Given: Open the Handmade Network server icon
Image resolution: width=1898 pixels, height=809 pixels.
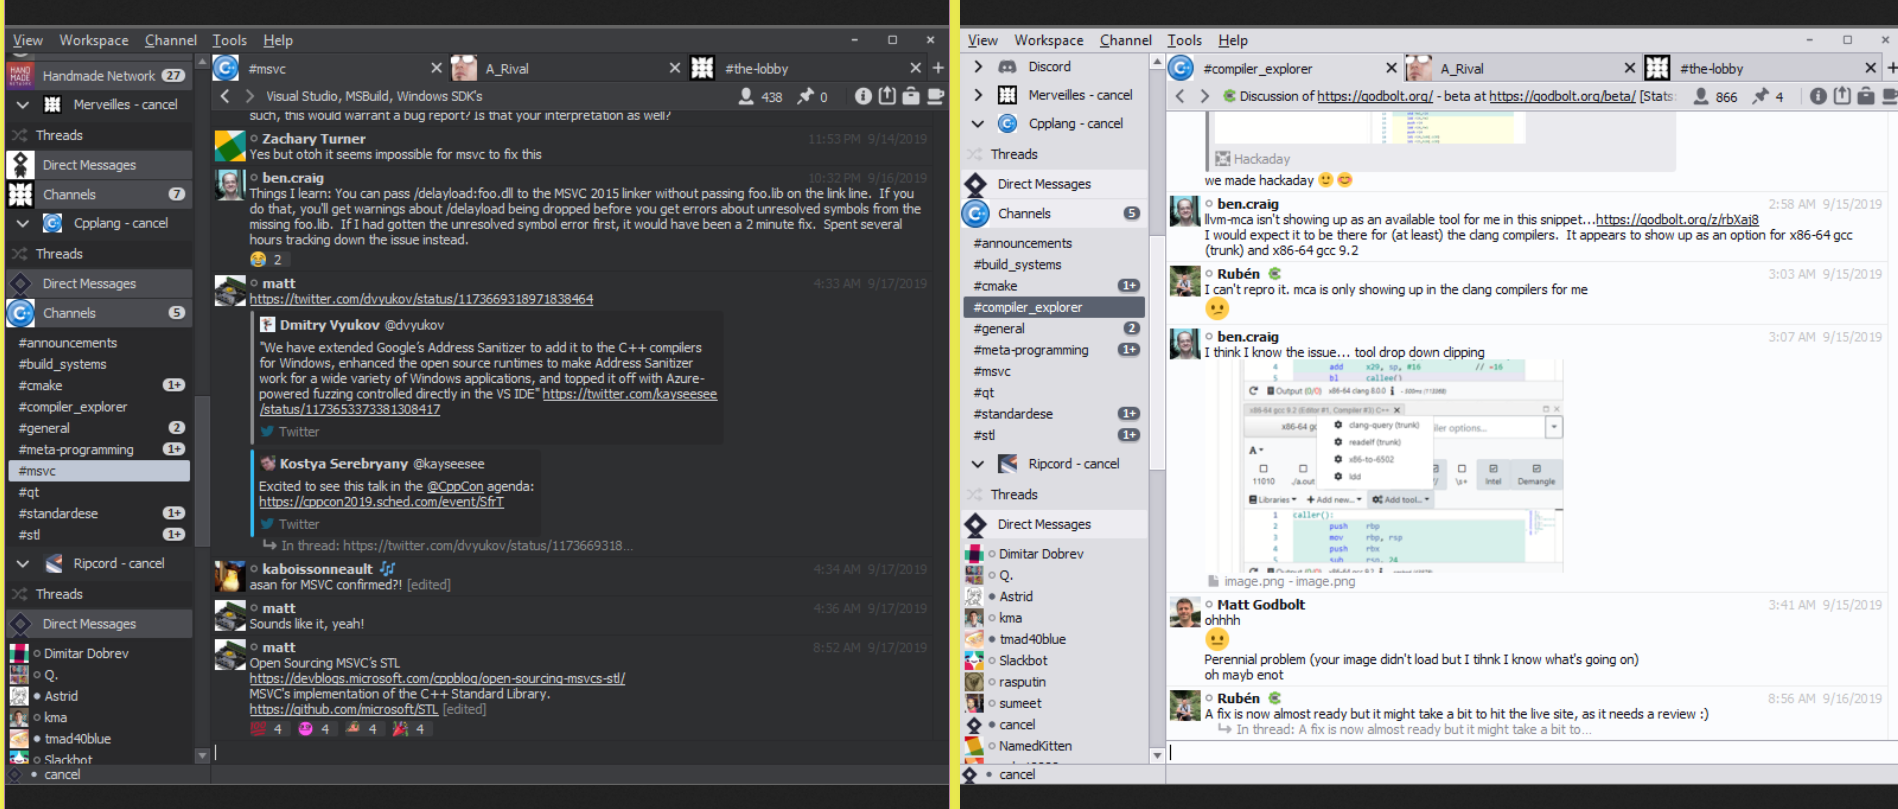Looking at the screenshot, I should tap(20, 75).
